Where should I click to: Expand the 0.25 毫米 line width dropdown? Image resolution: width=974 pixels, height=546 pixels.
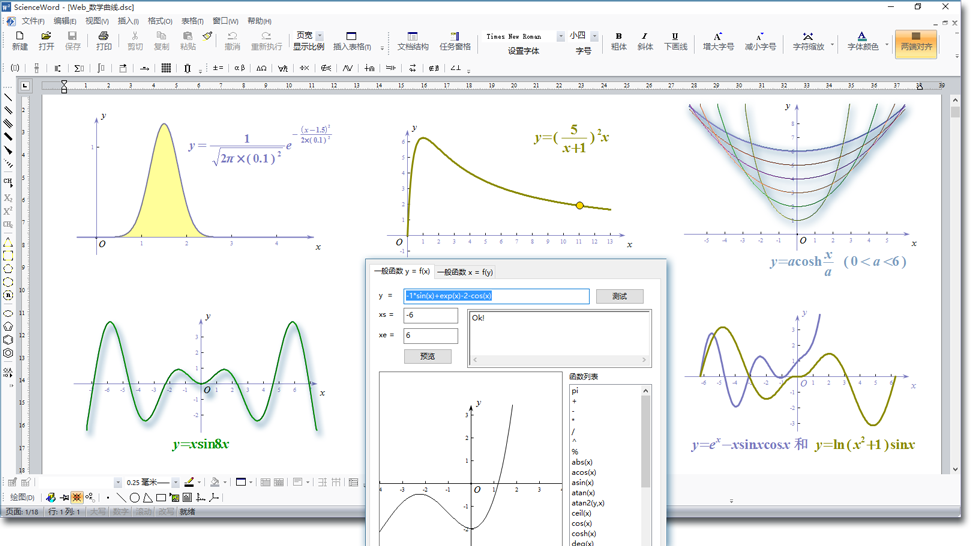pyautogui.click(x=175, y=483)
